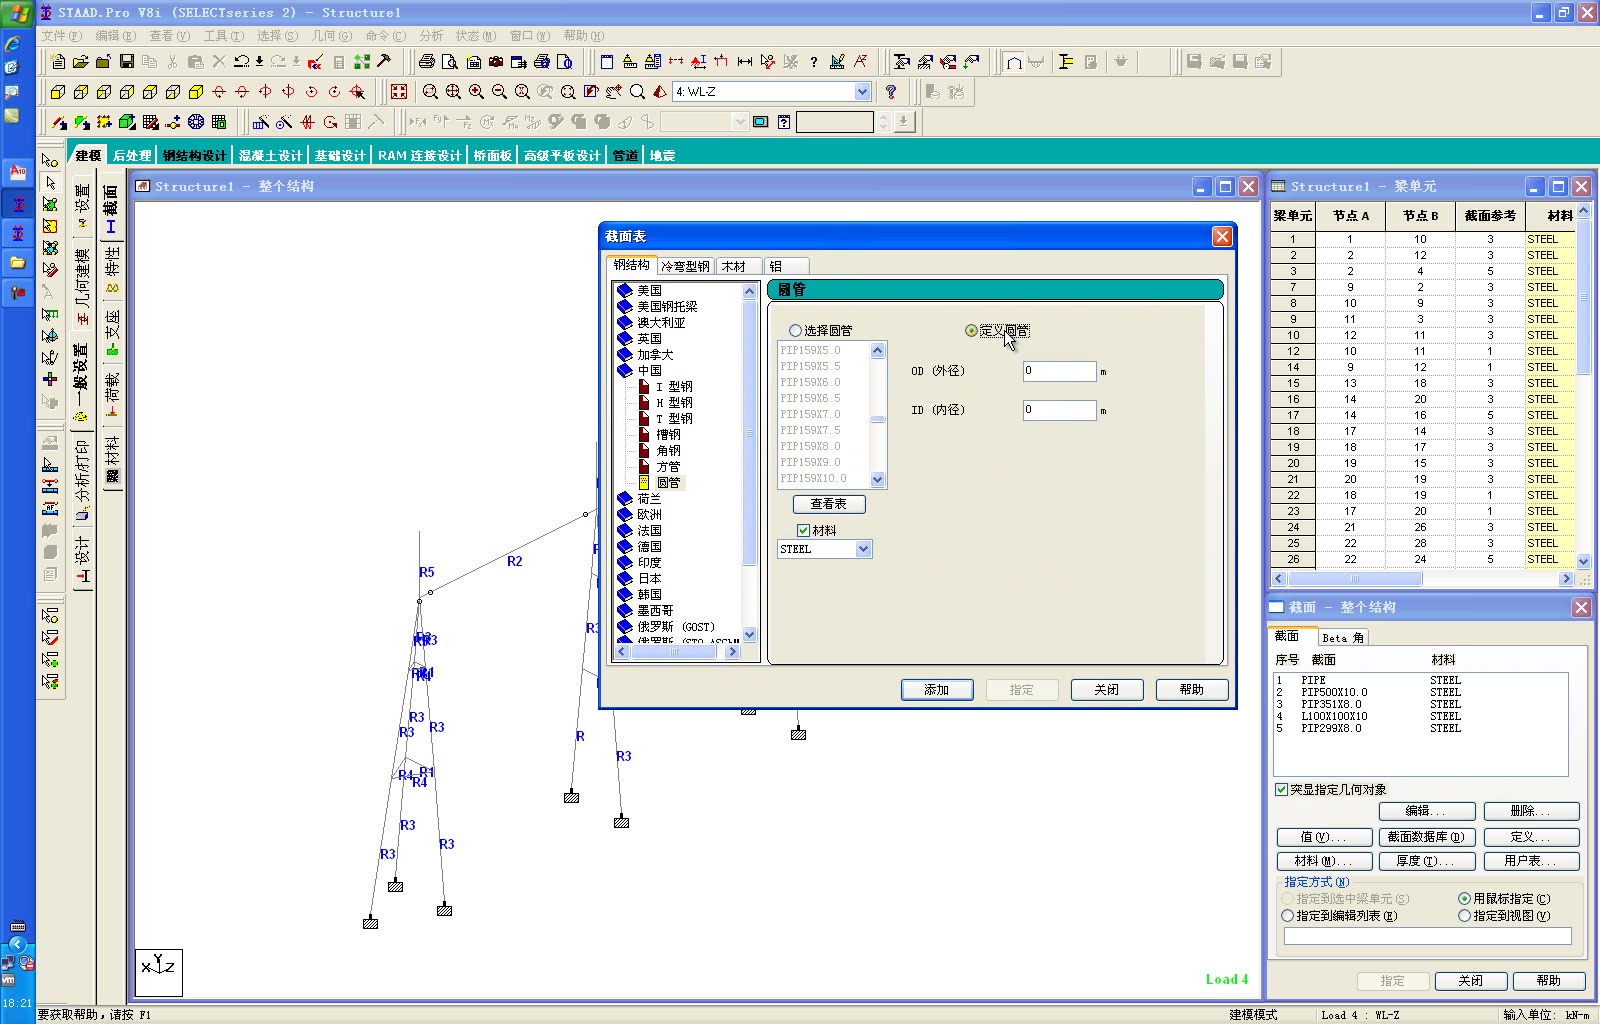
Task: Click the Zoom Out minus magnifier icon
Action: [x=499, y=92]
